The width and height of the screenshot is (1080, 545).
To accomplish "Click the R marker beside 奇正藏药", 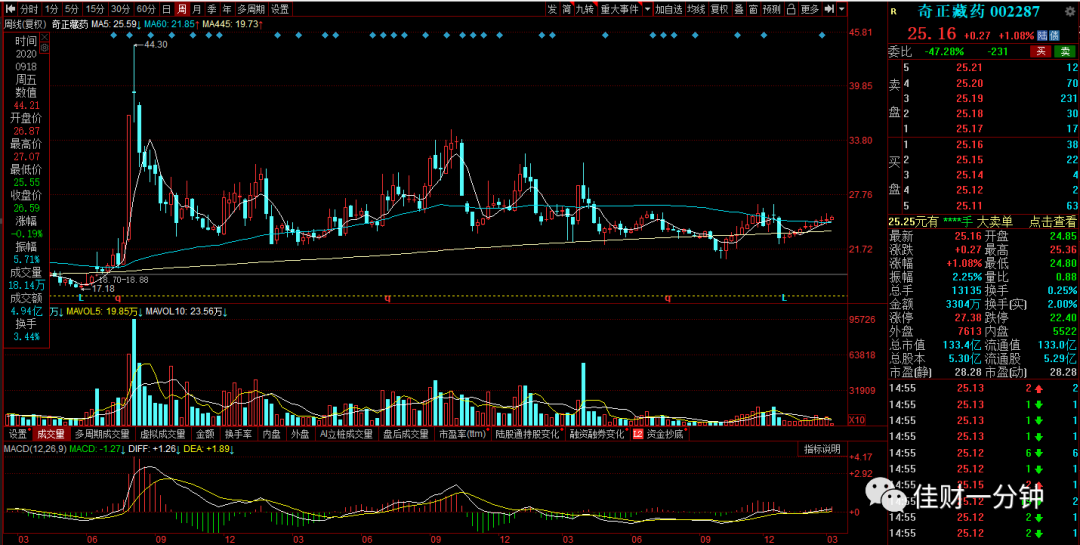I will click(x=894, y=11).
